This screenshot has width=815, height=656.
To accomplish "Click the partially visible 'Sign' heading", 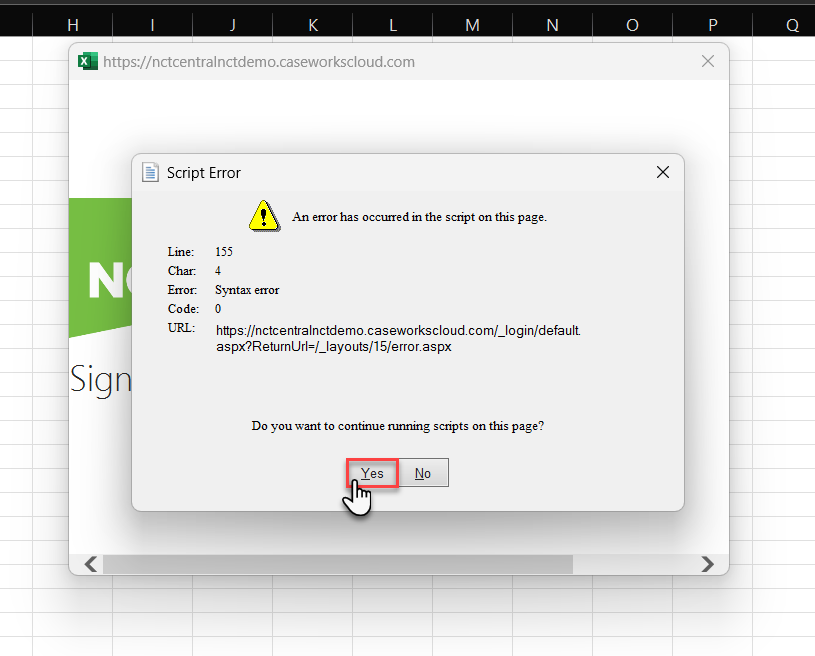I will tap(99, 379).
